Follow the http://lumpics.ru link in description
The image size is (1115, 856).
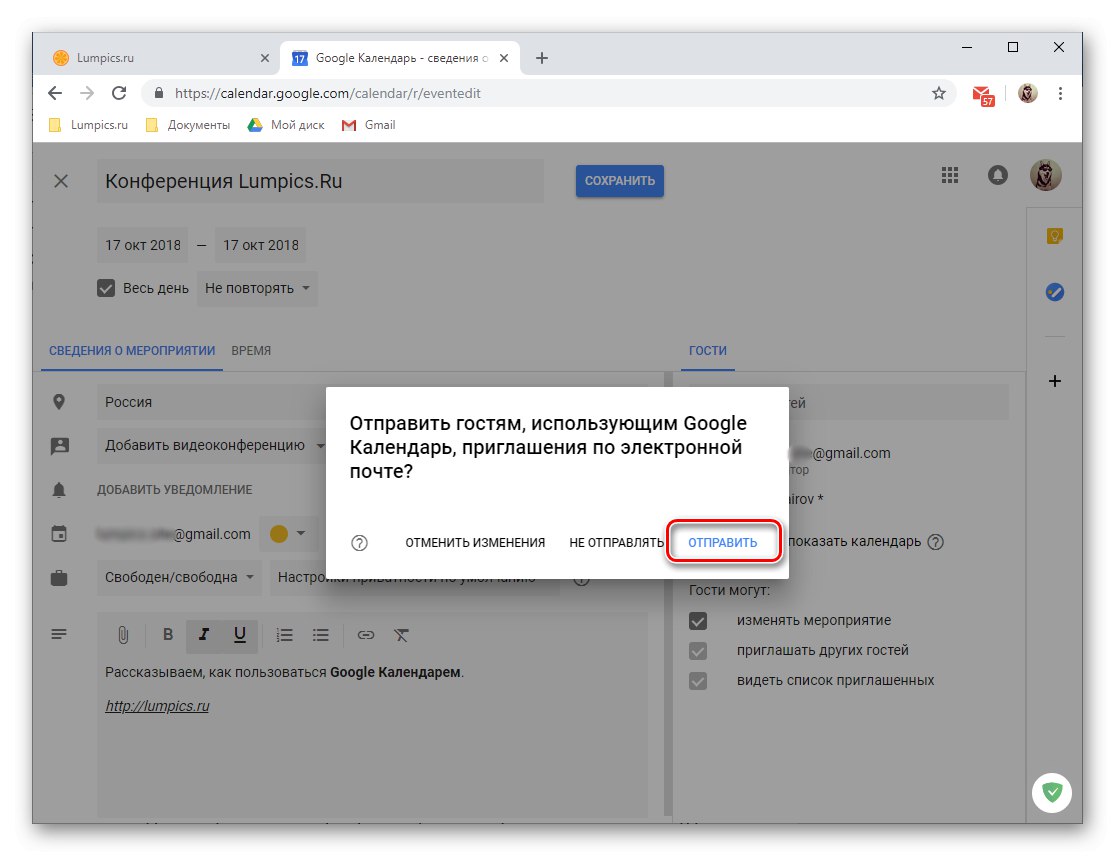point(157,705)
